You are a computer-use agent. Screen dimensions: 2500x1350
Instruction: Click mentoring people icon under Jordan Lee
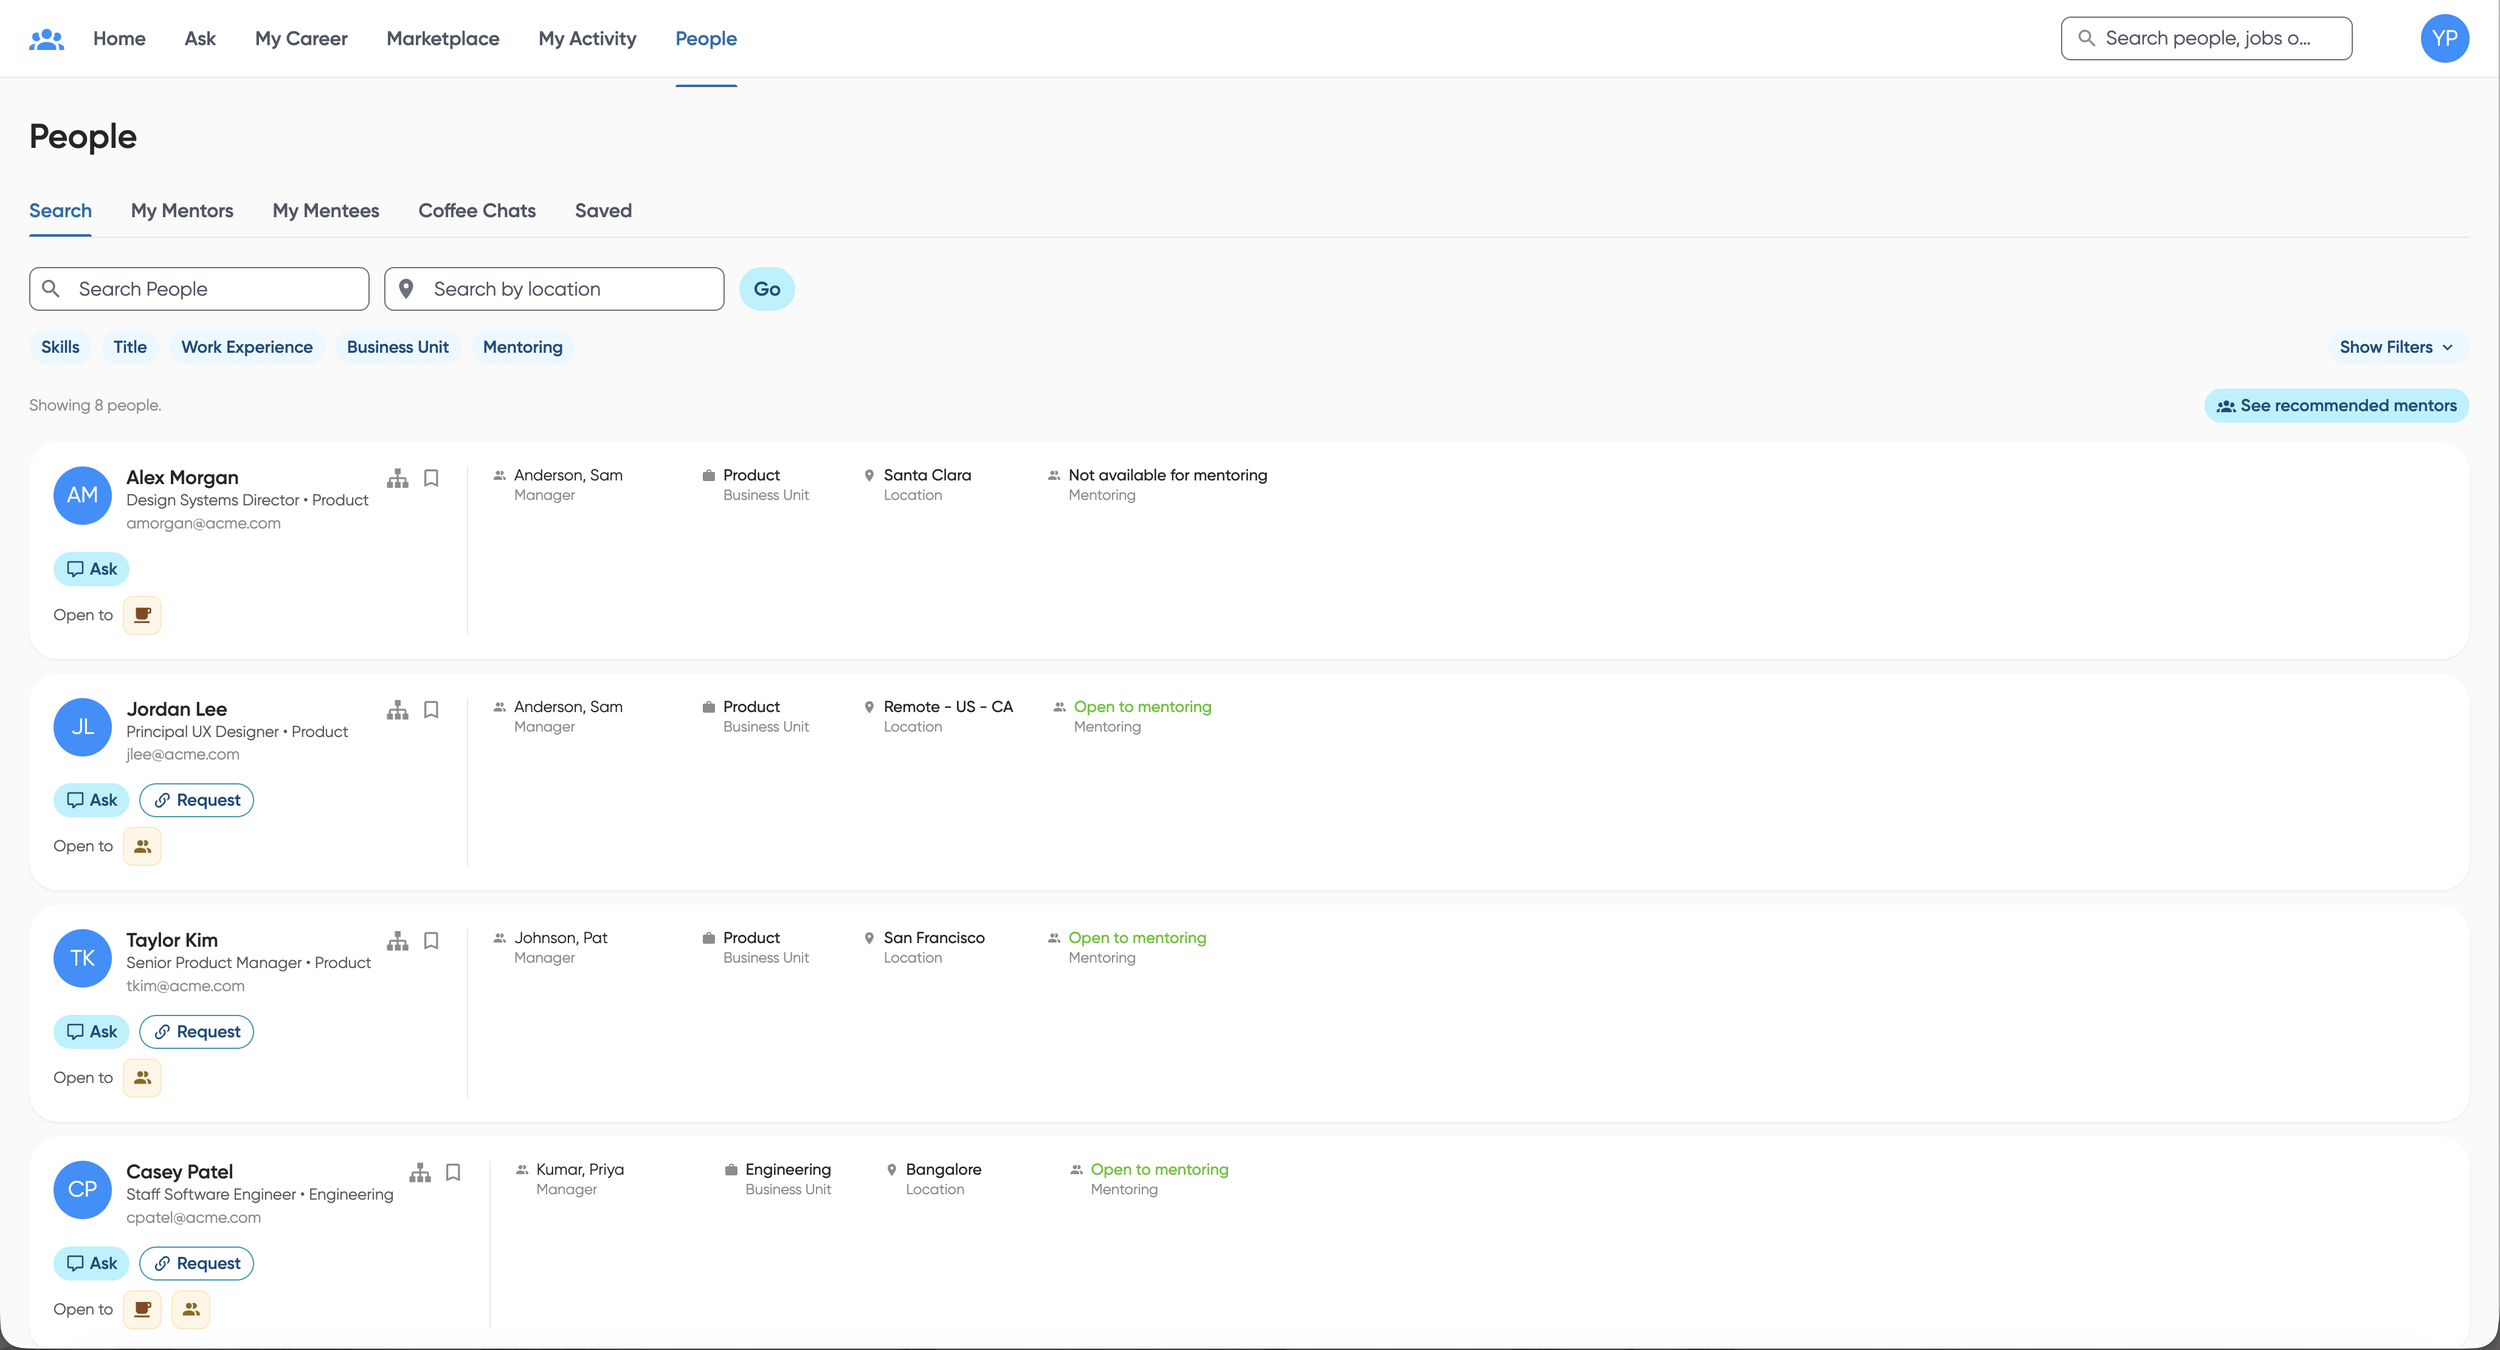[x=142, y=846]
